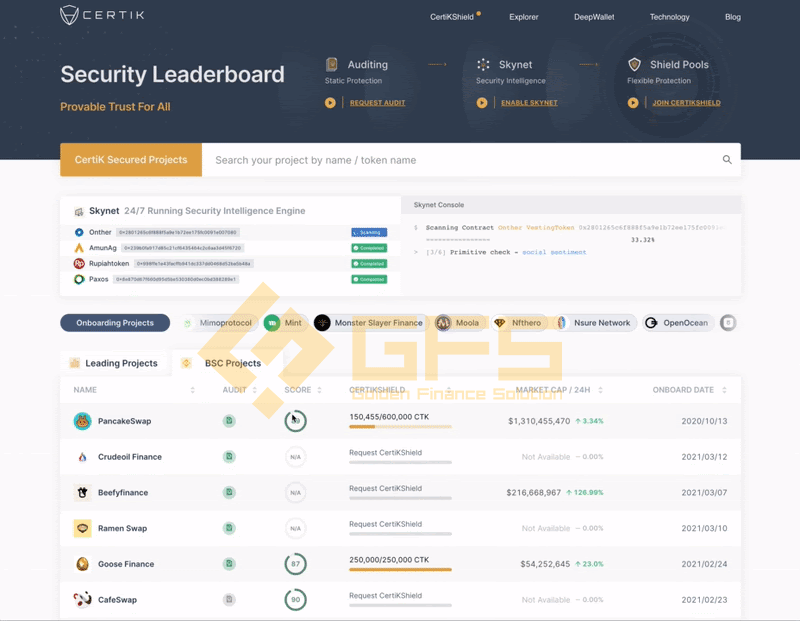Click the Join CertiKShield link
Screen dimensions: 800x621
pyautogui.click(x=686, y=103)
